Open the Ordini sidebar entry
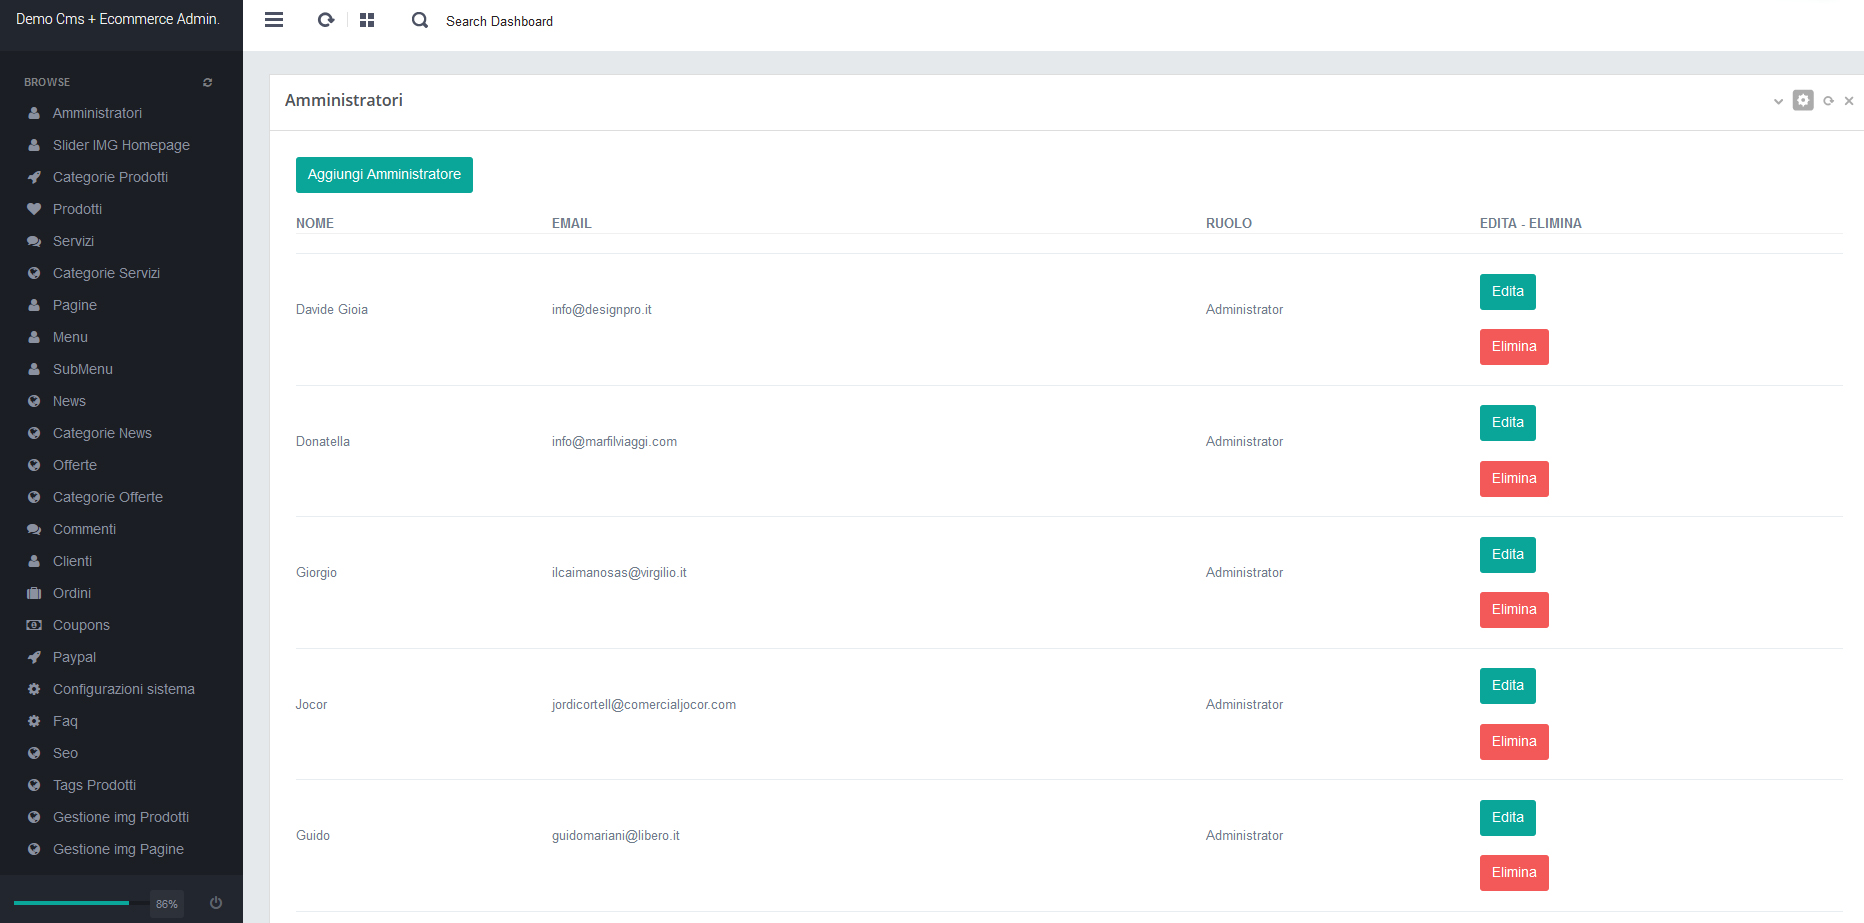 click(x=71, y=593)
